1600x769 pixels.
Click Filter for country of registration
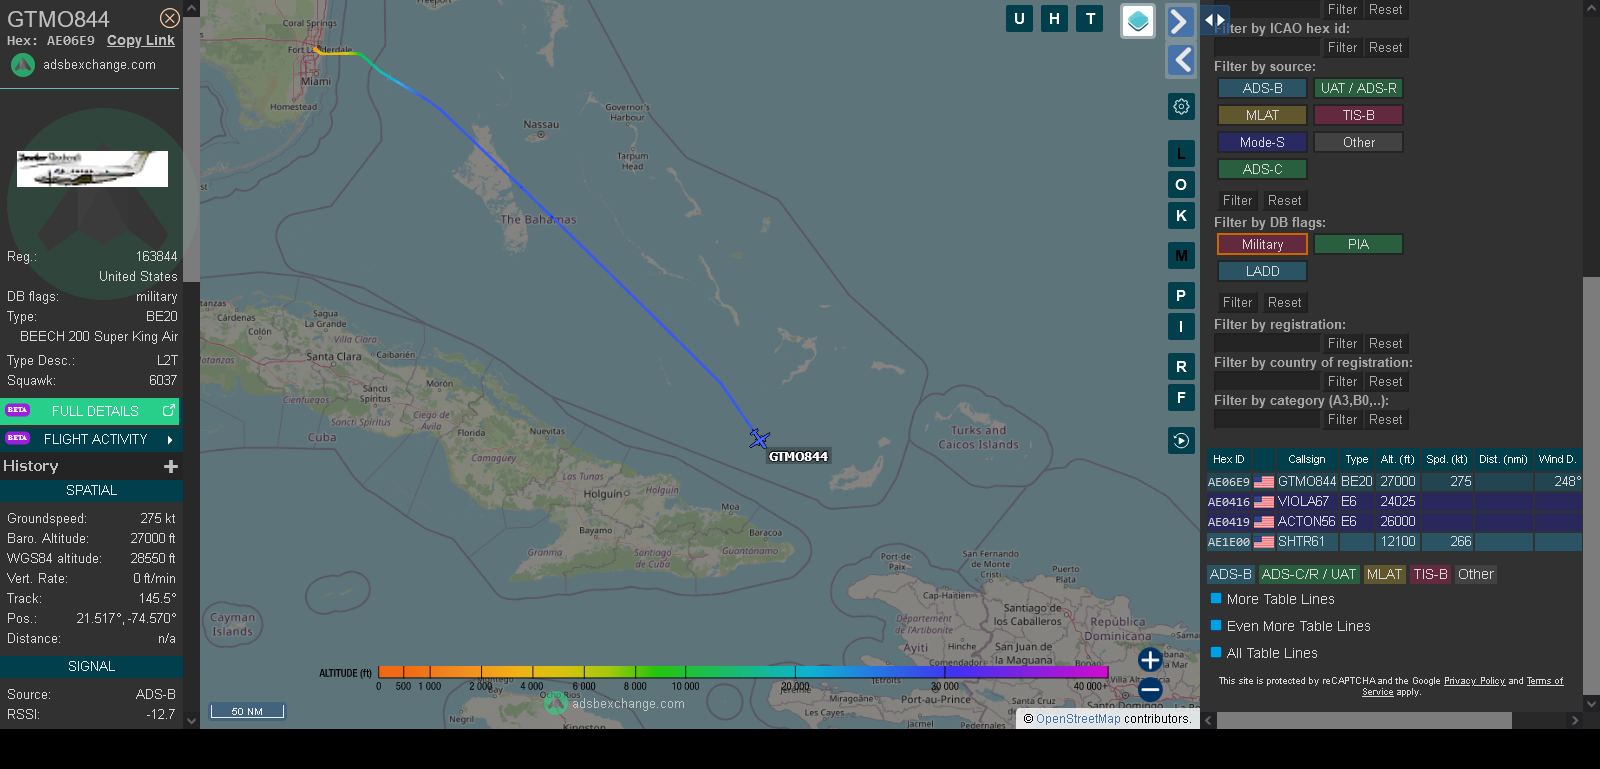(1342, 381)
